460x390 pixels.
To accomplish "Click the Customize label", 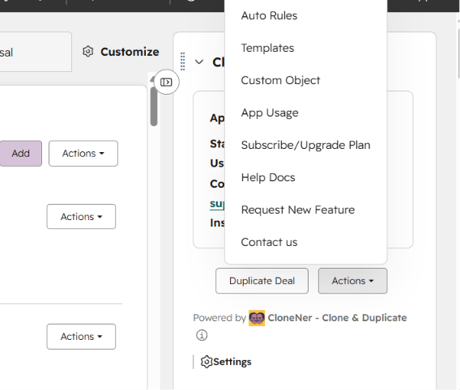I will (130, 52).
